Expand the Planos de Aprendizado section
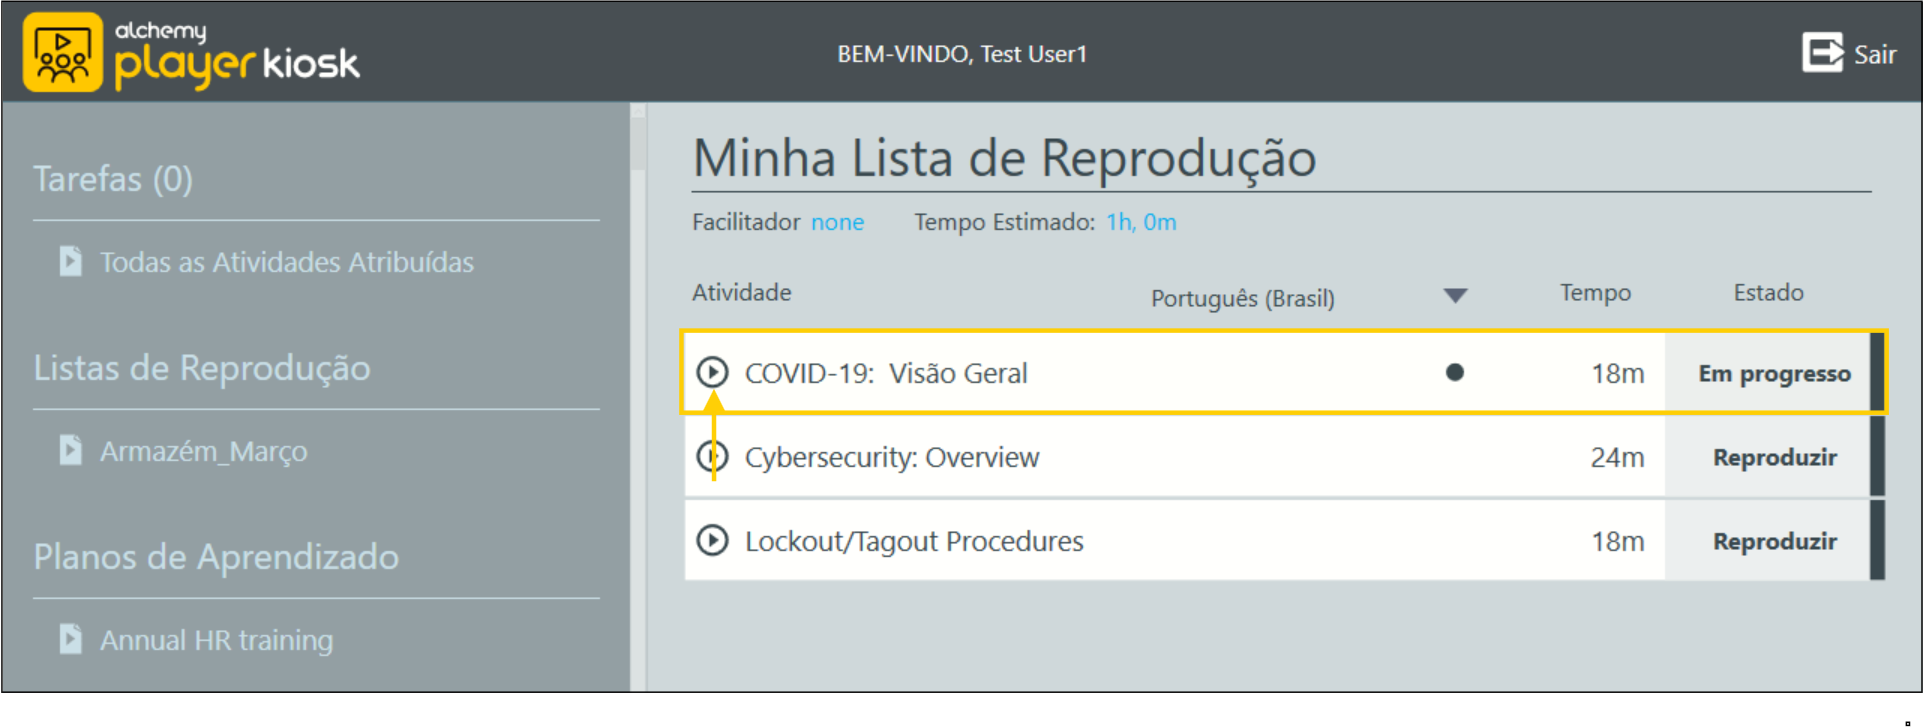This screenshot has height=727, width=1923. point(215,557)
